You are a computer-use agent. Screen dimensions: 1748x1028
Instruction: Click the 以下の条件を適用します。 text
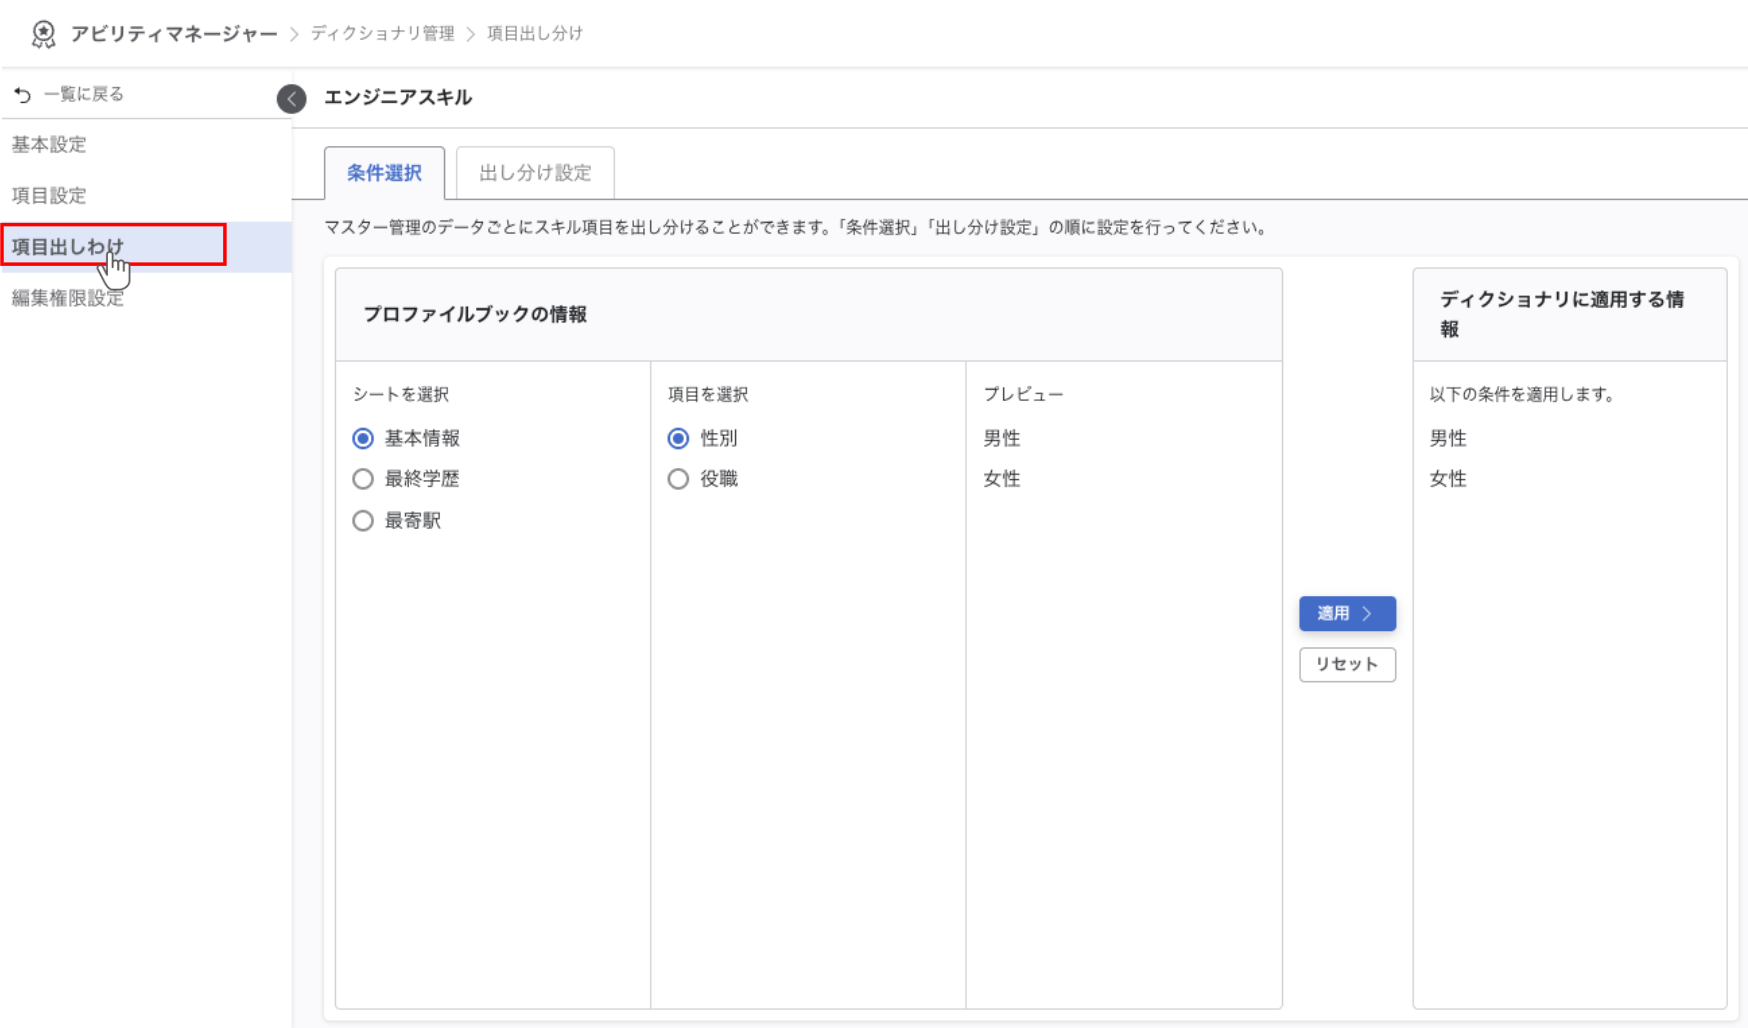click(x=1523, y=394)
